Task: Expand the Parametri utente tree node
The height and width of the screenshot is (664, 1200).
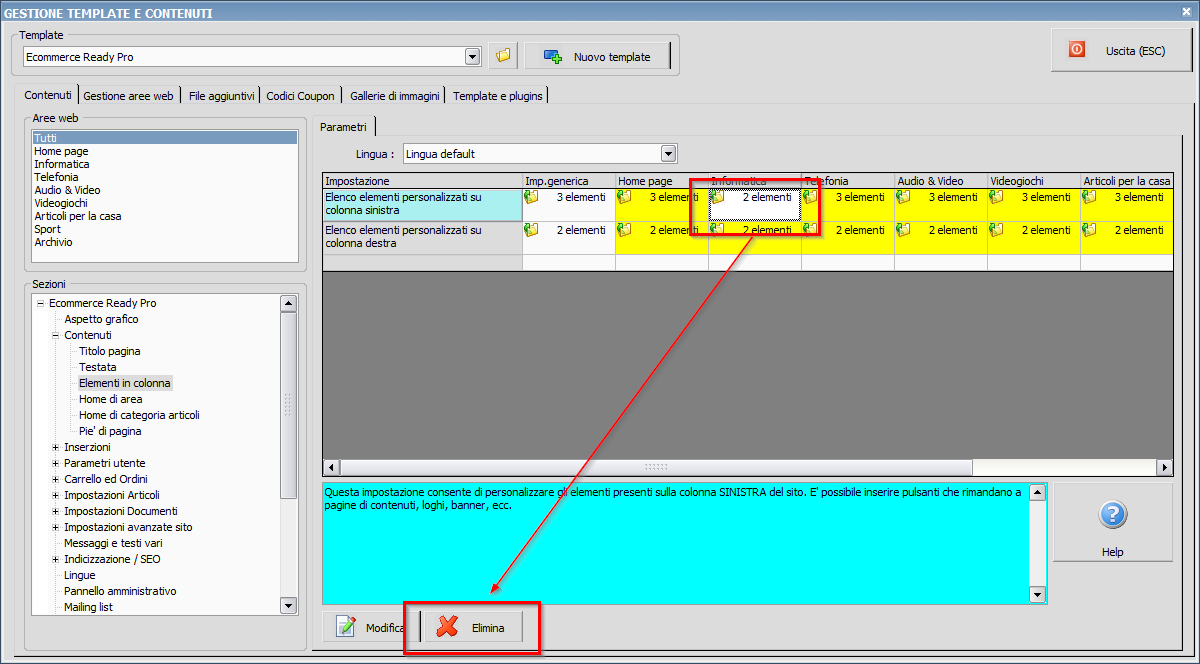Action: coord(56,463)
